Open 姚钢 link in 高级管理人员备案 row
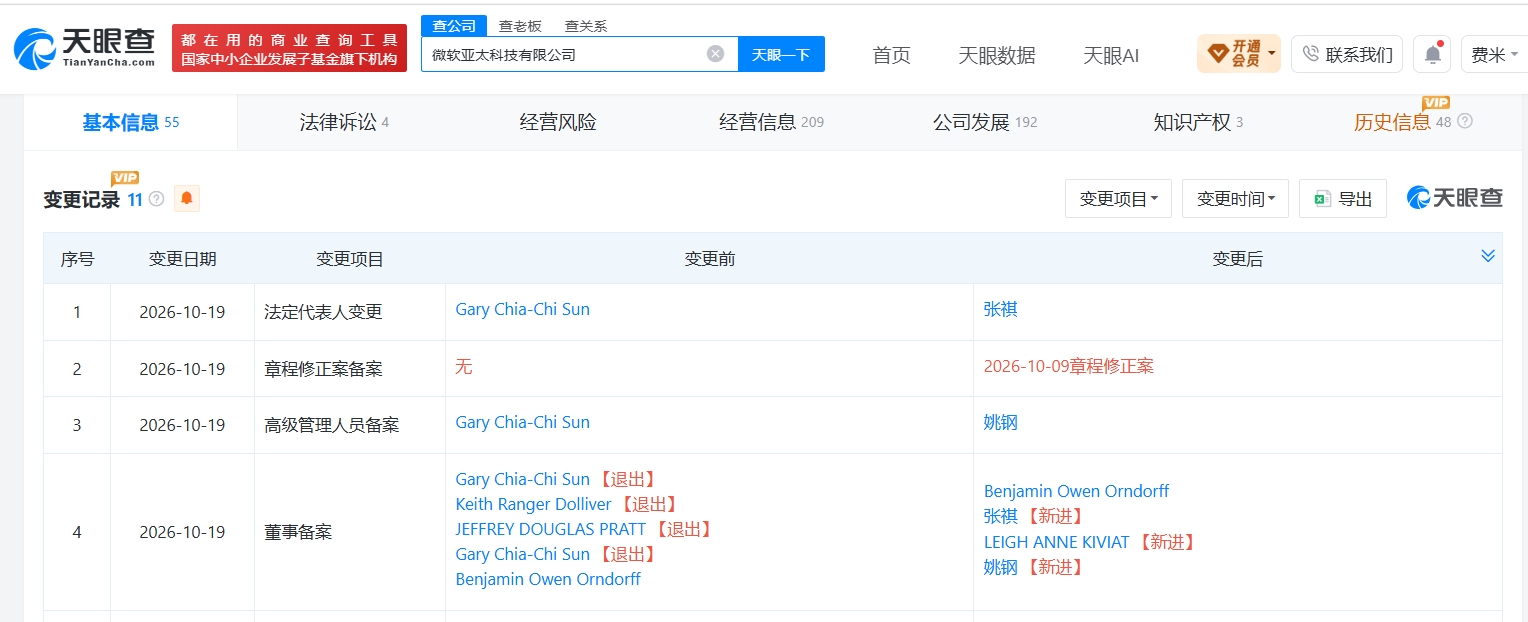This screenshot has width=1528, height=622. point(1000,422)
